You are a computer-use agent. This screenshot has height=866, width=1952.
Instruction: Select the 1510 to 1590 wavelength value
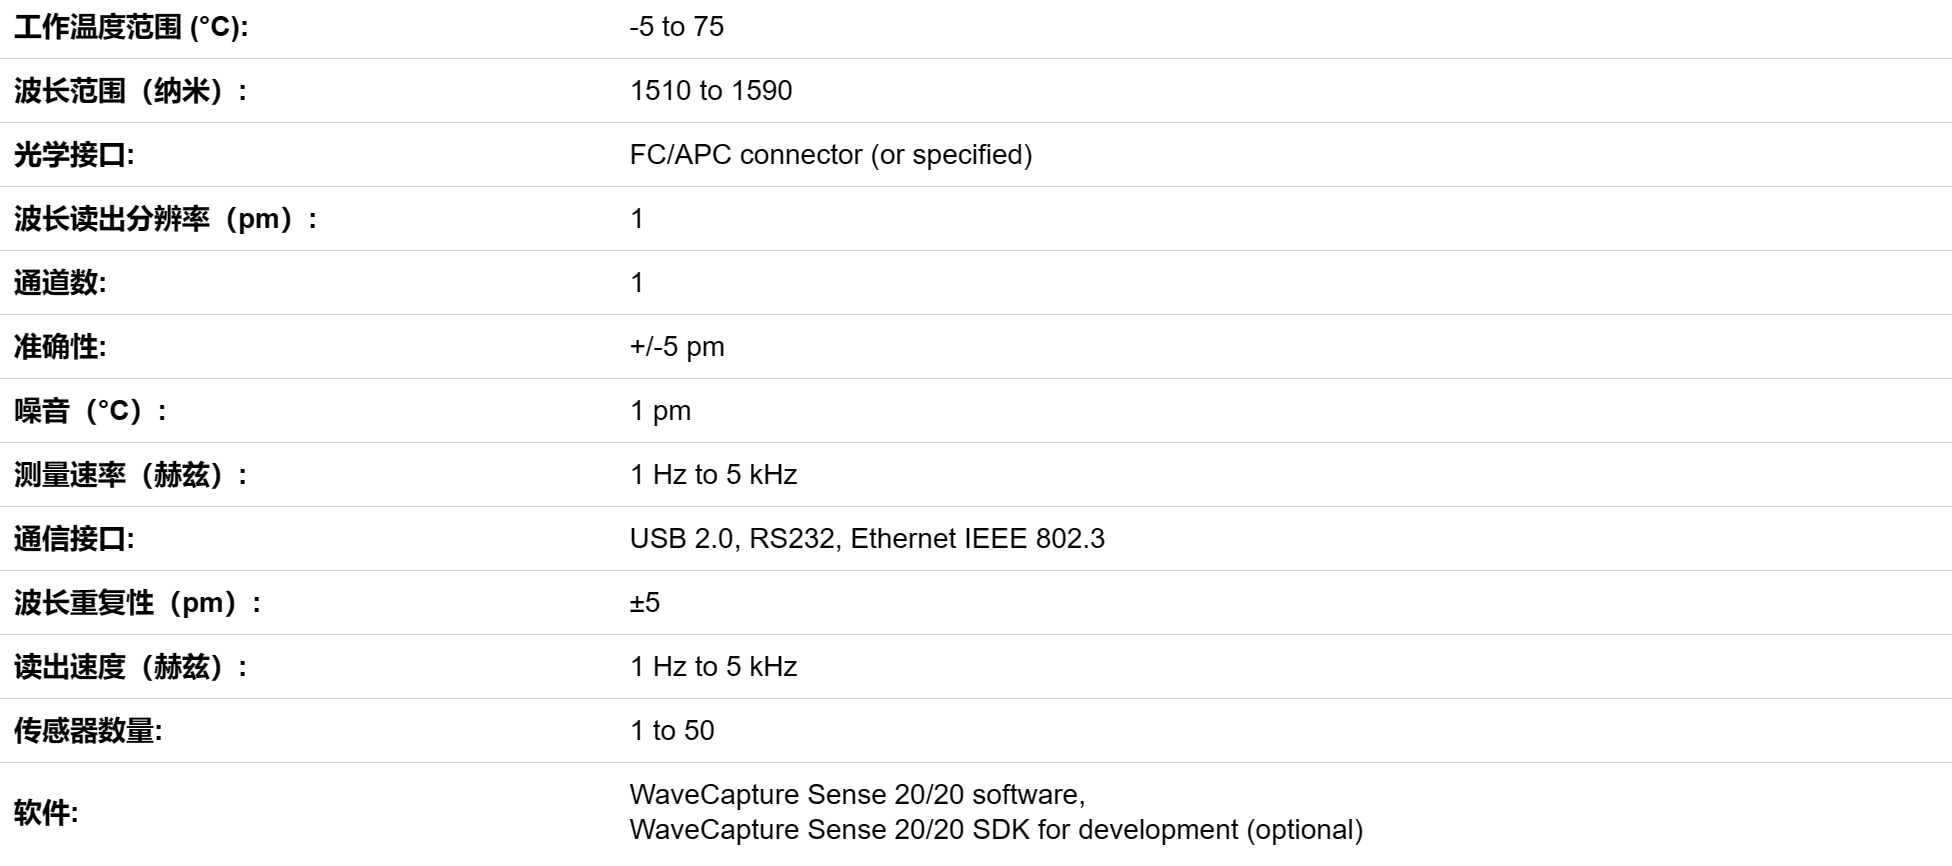pos(711,91)
